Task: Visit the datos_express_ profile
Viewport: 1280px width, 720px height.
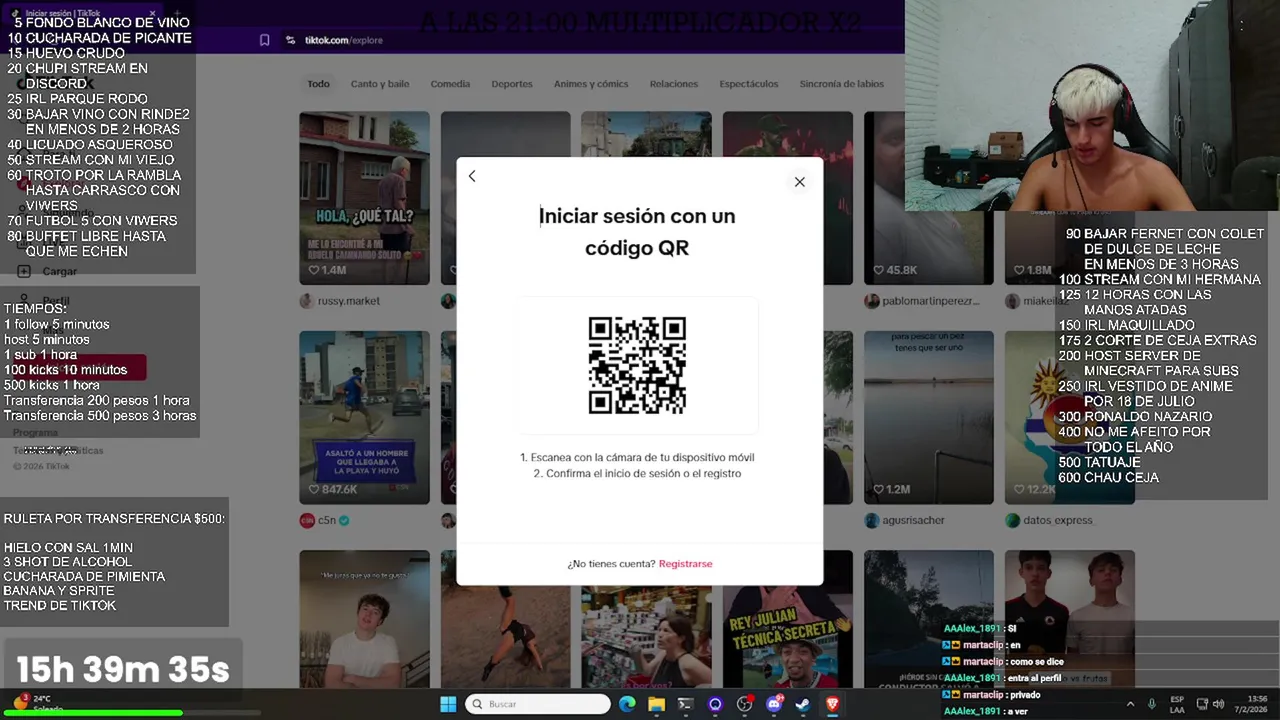Action: (1058, 520)
